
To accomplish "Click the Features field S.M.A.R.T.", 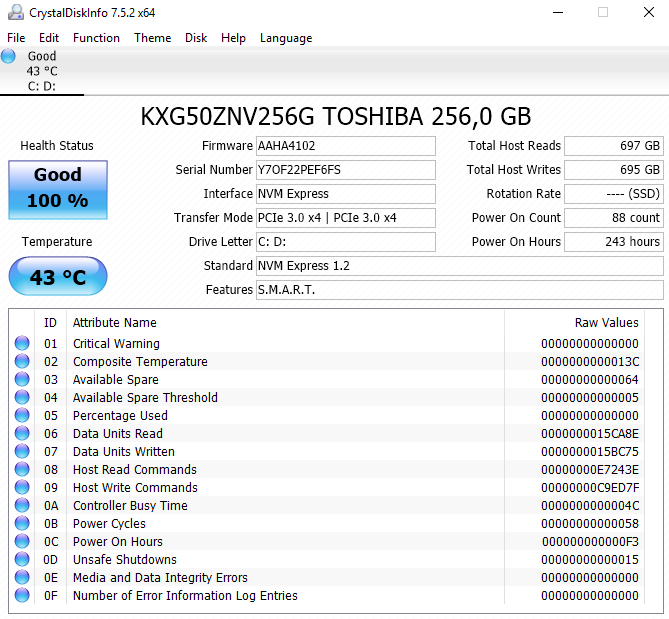I will [x=460, y=290].
